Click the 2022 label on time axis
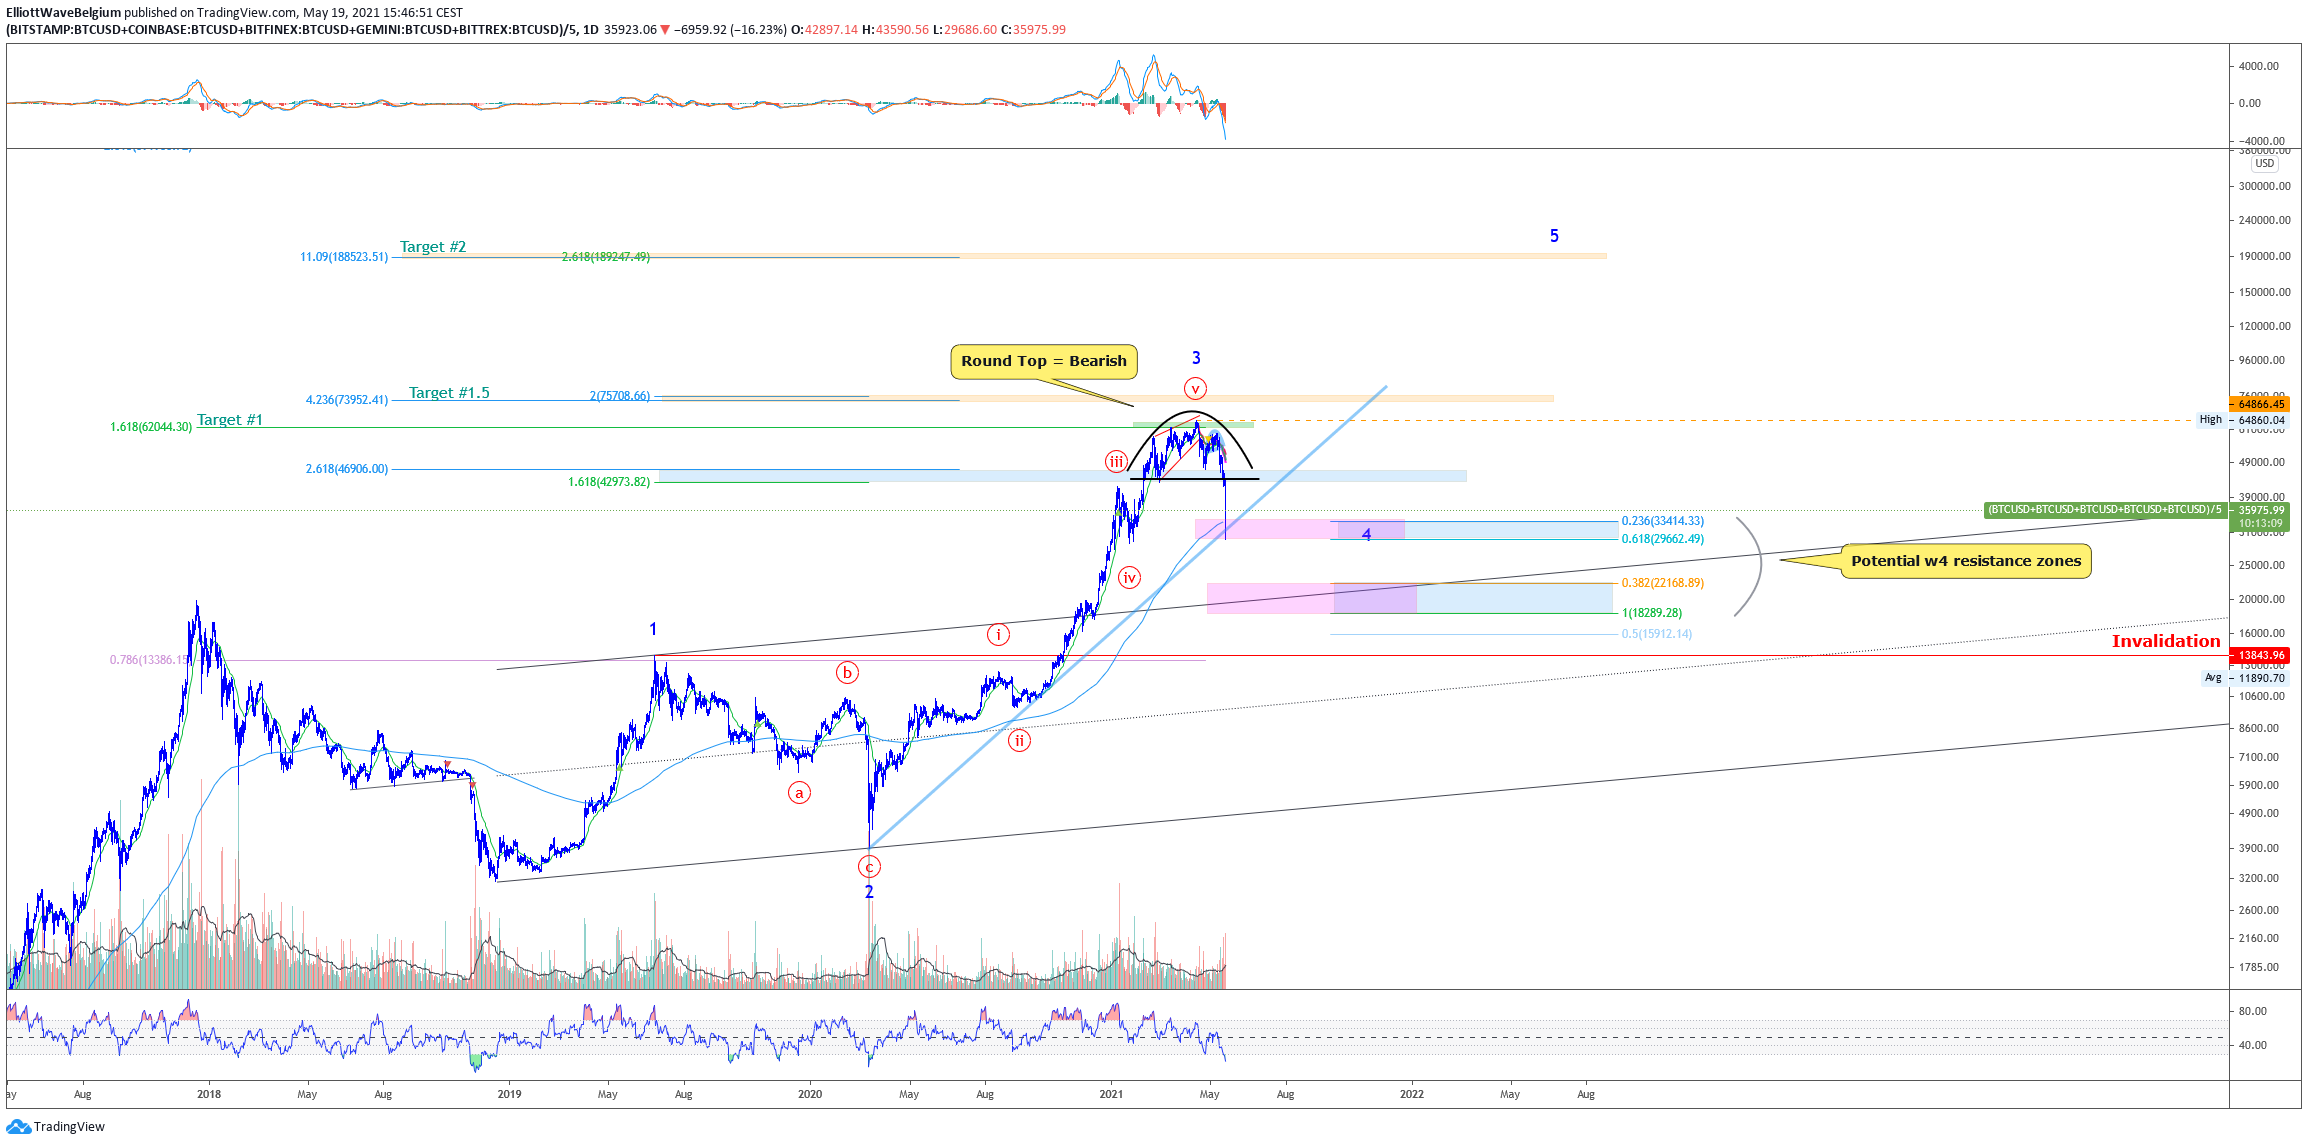This screenshot has height=1145, width=2308. (x=1412, y=1094)
